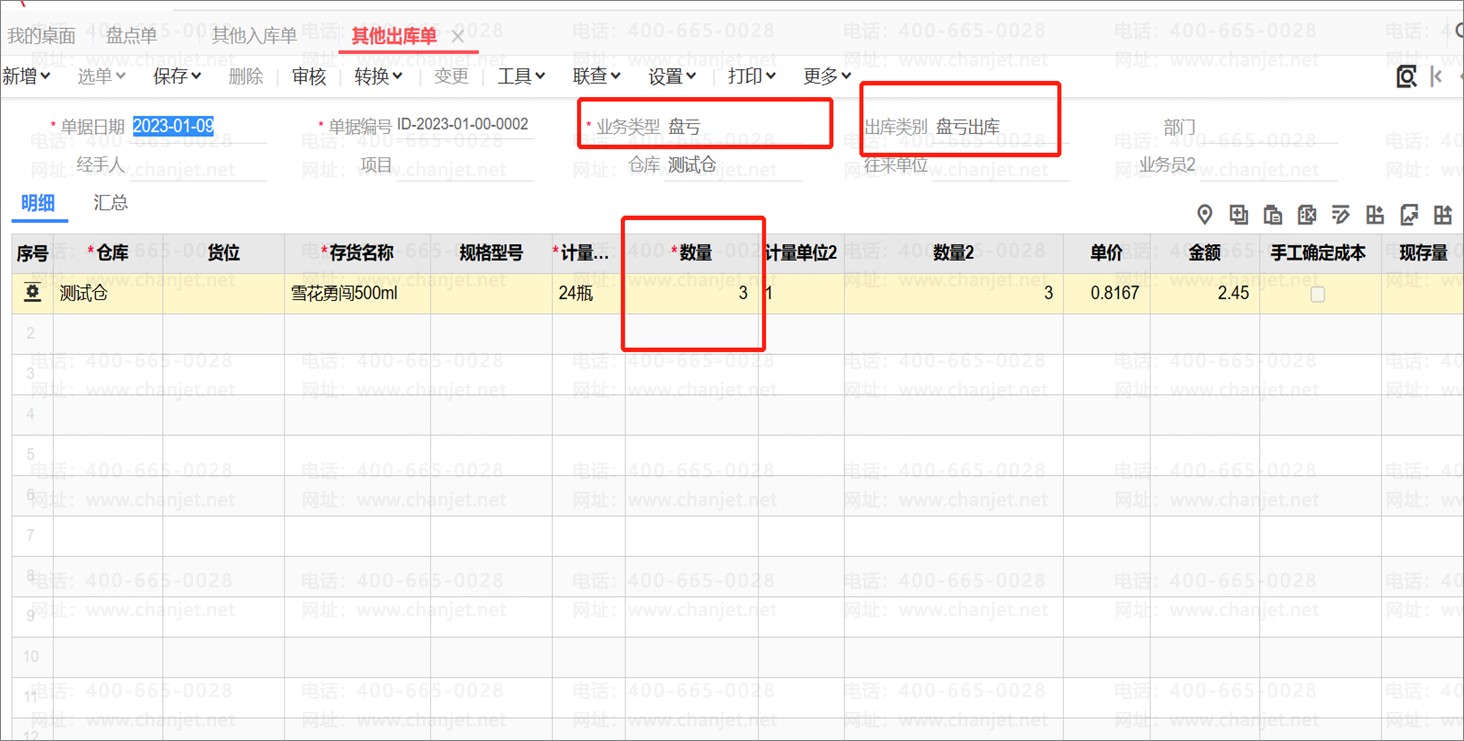This screenshot has height=741, width=1464.
Task: Click the 数量2 cell showing 3 in row 1
Action: tap(953, 294)
